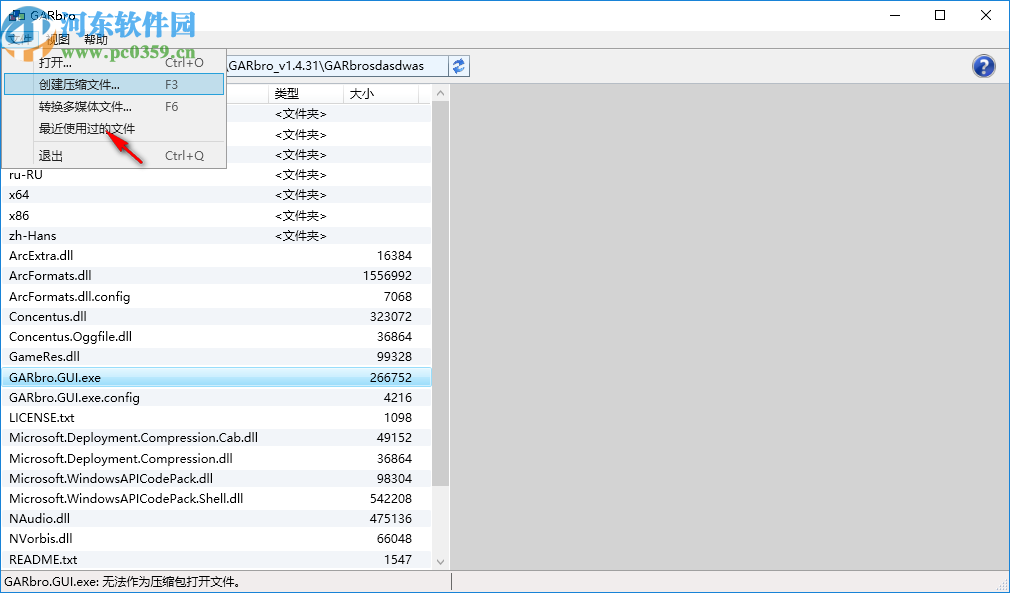1010x593 pixels.
Task: Click the size value 542208
Action: pos(391,498)
